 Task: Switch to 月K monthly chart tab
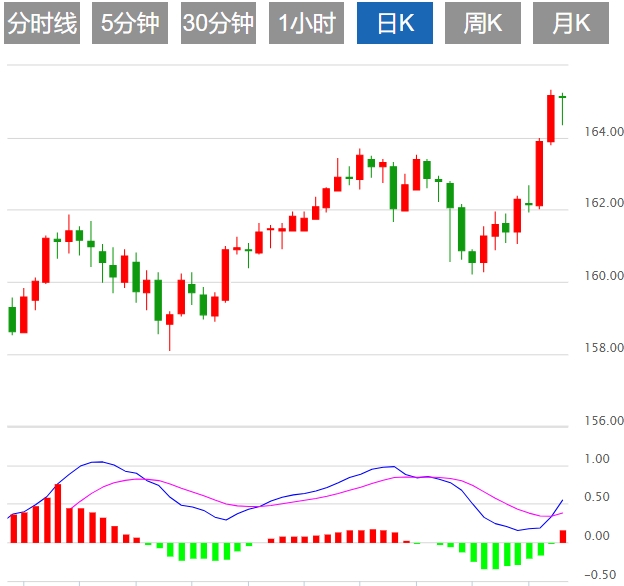[x=571, y=23]
